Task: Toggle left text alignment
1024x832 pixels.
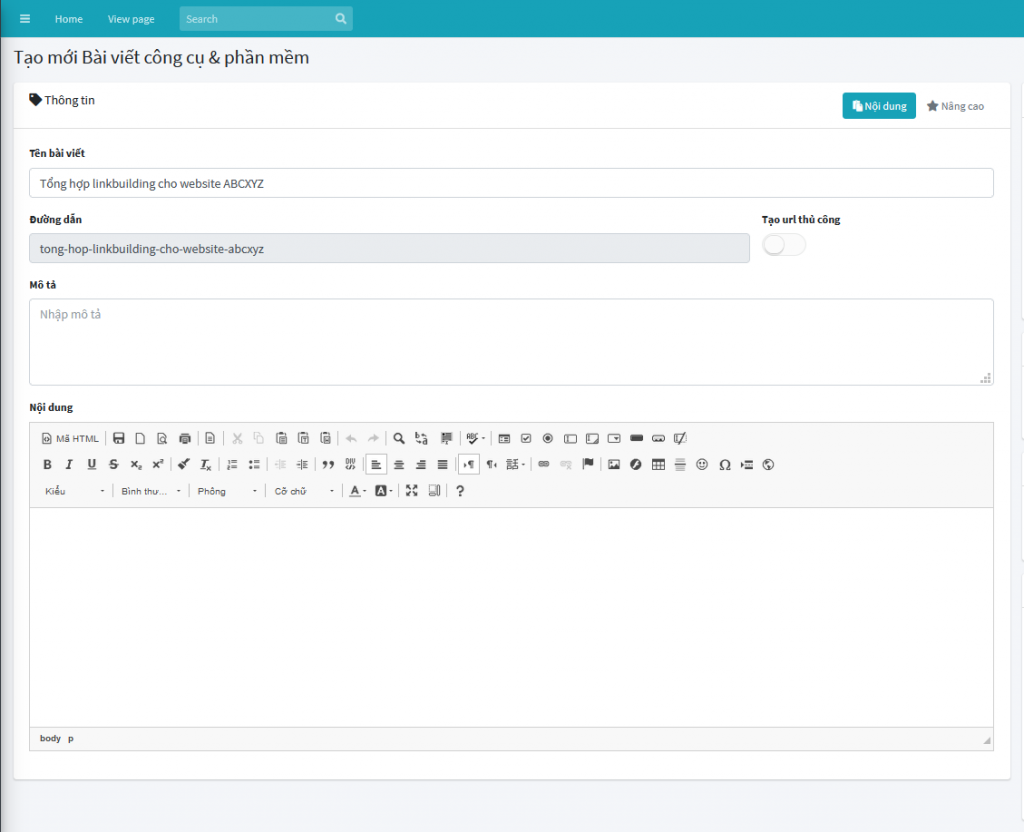Action: click(x=376, y=464)
